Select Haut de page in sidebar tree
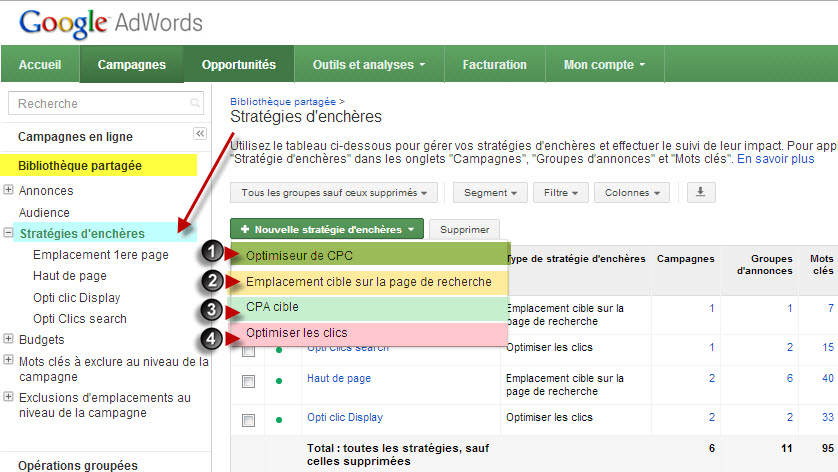The image size is (838, 472). (70, 276)
